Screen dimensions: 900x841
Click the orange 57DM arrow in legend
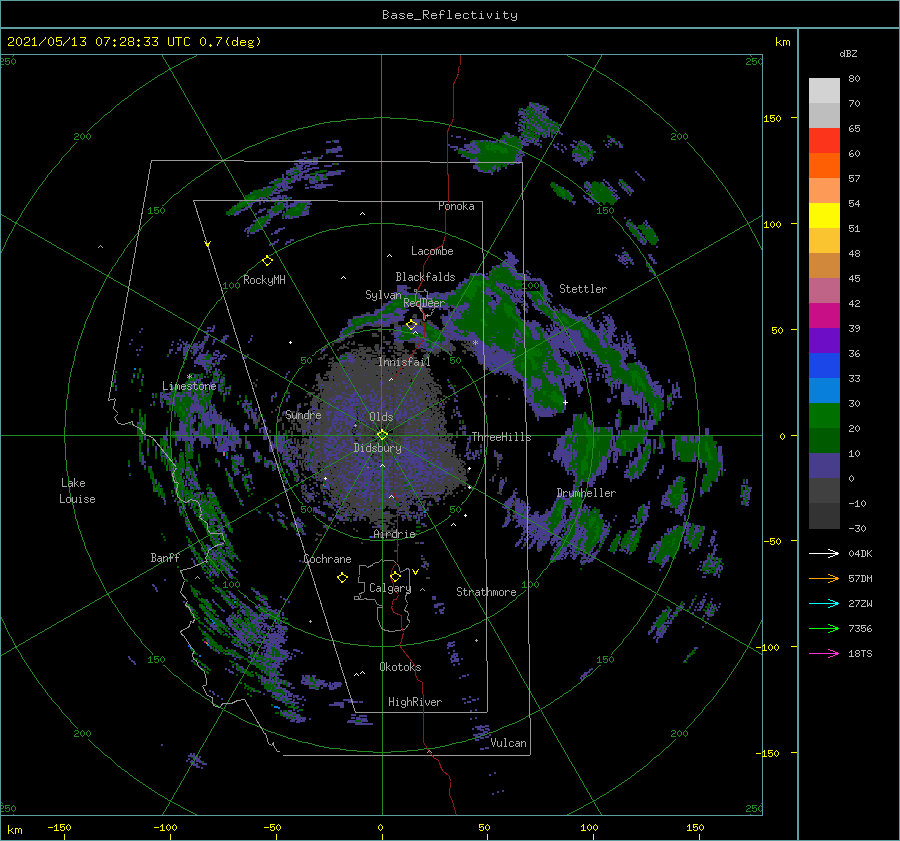(824, 579)
